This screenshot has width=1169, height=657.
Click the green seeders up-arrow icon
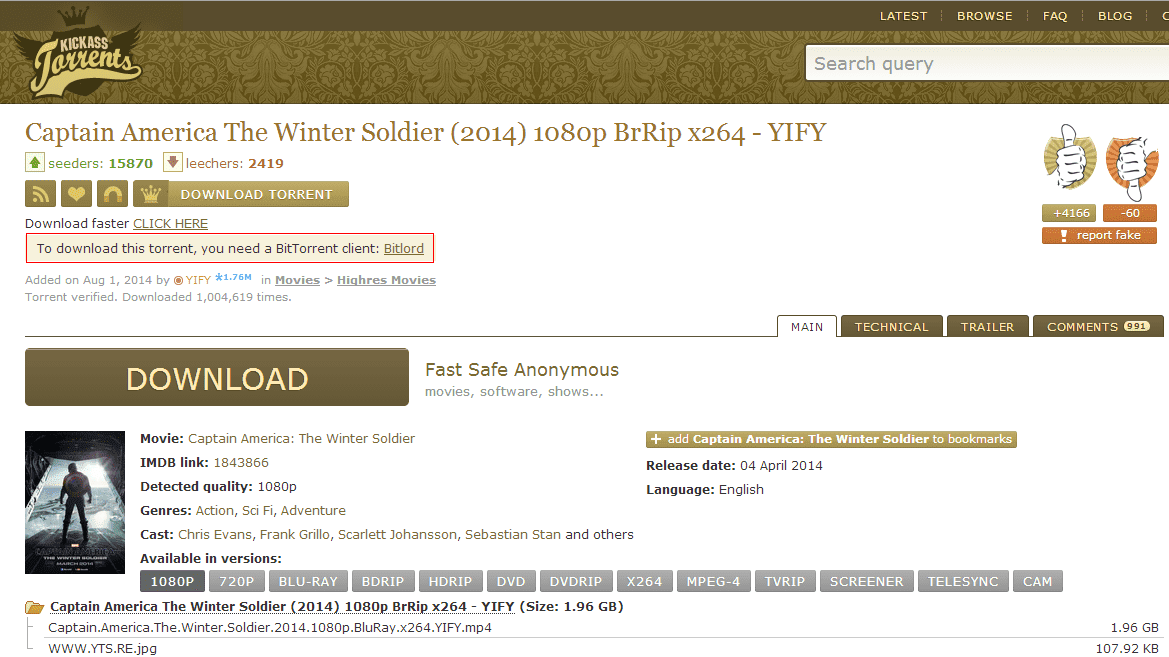(x=35, y=163)
